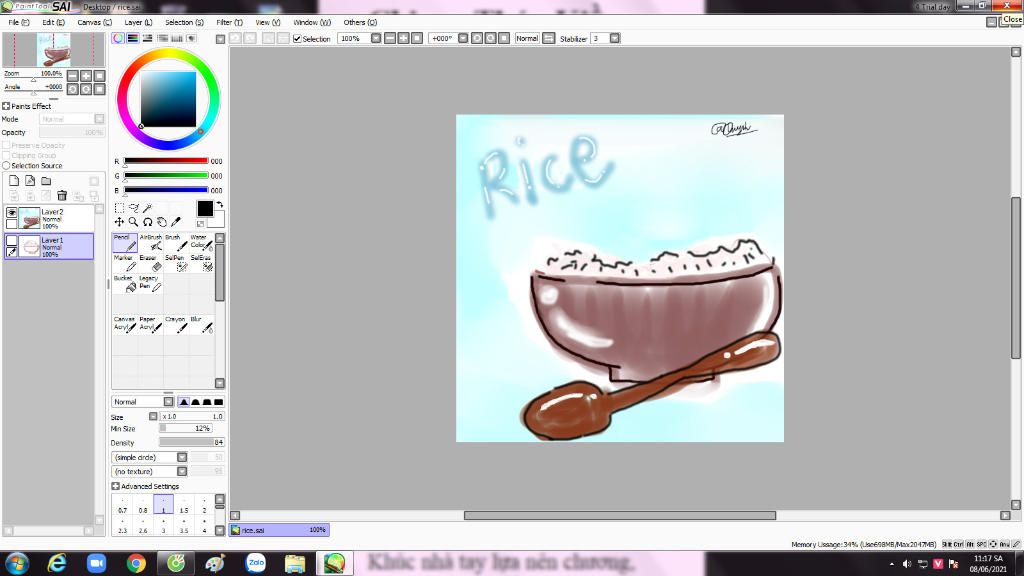Image resolution: width=1024 pixels, height=576 pixels.
Task: Select the Legacy Pen tool
Action: tap(150, 283)
